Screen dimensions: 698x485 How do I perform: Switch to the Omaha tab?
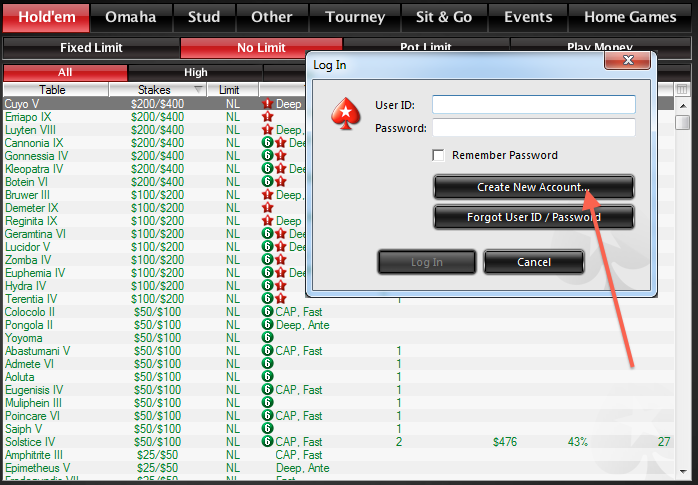(131, 17)
